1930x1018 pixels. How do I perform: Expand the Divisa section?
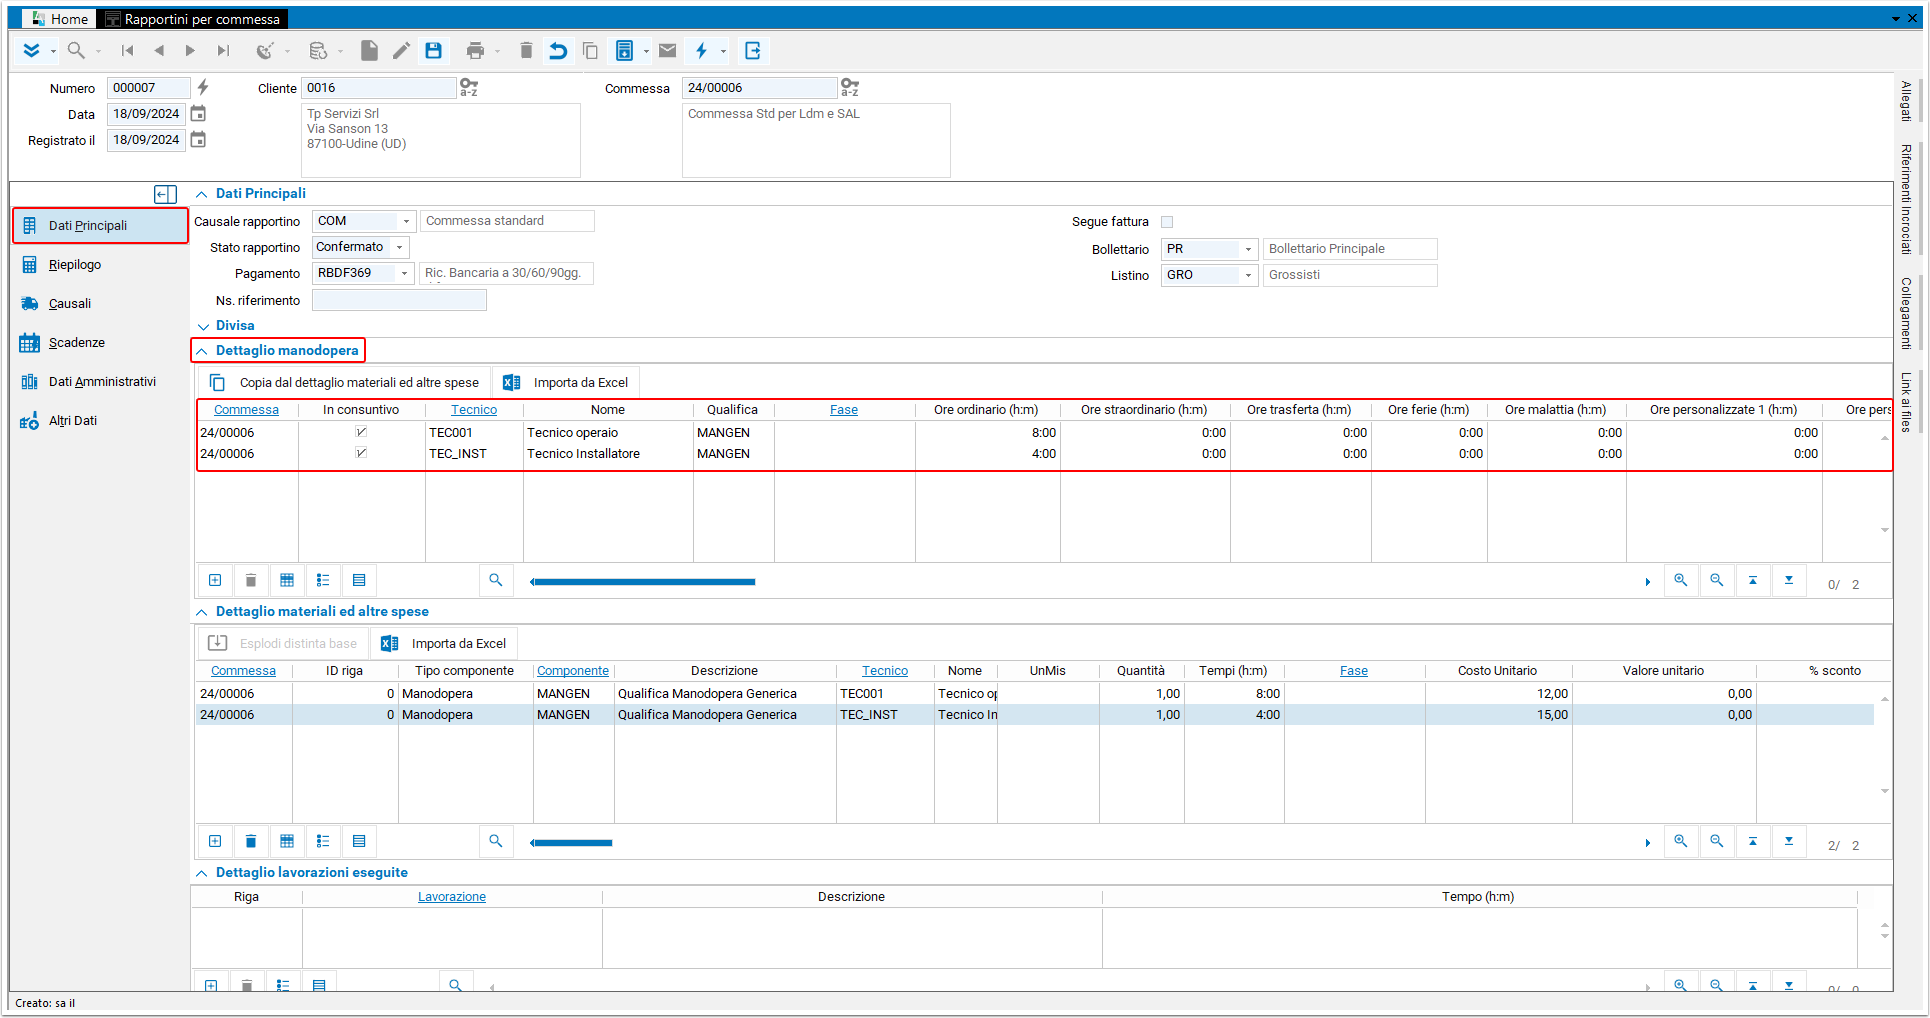click(203, 326)
